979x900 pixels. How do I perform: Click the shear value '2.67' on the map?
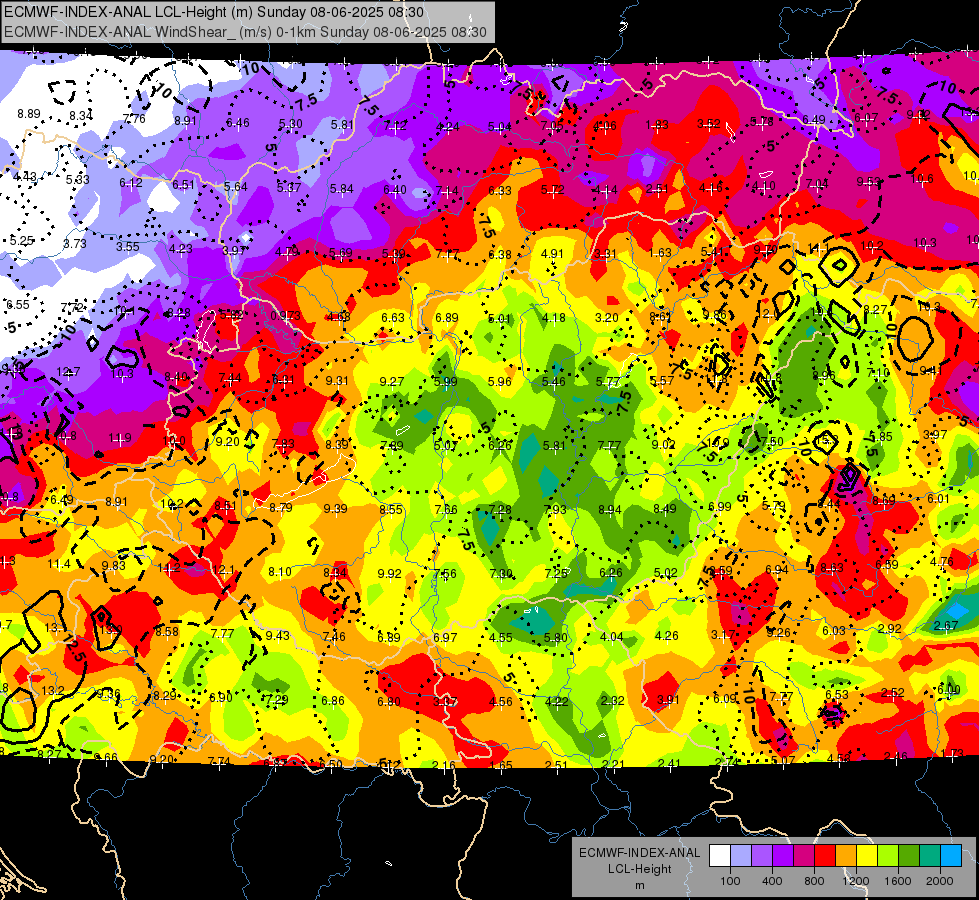tap(946, 626)
